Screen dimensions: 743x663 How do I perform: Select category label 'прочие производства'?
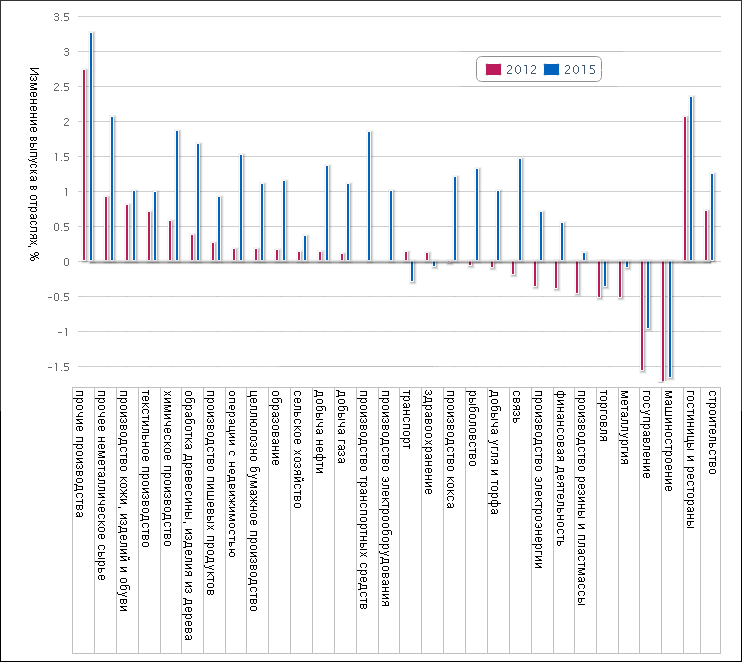[80, 454]
